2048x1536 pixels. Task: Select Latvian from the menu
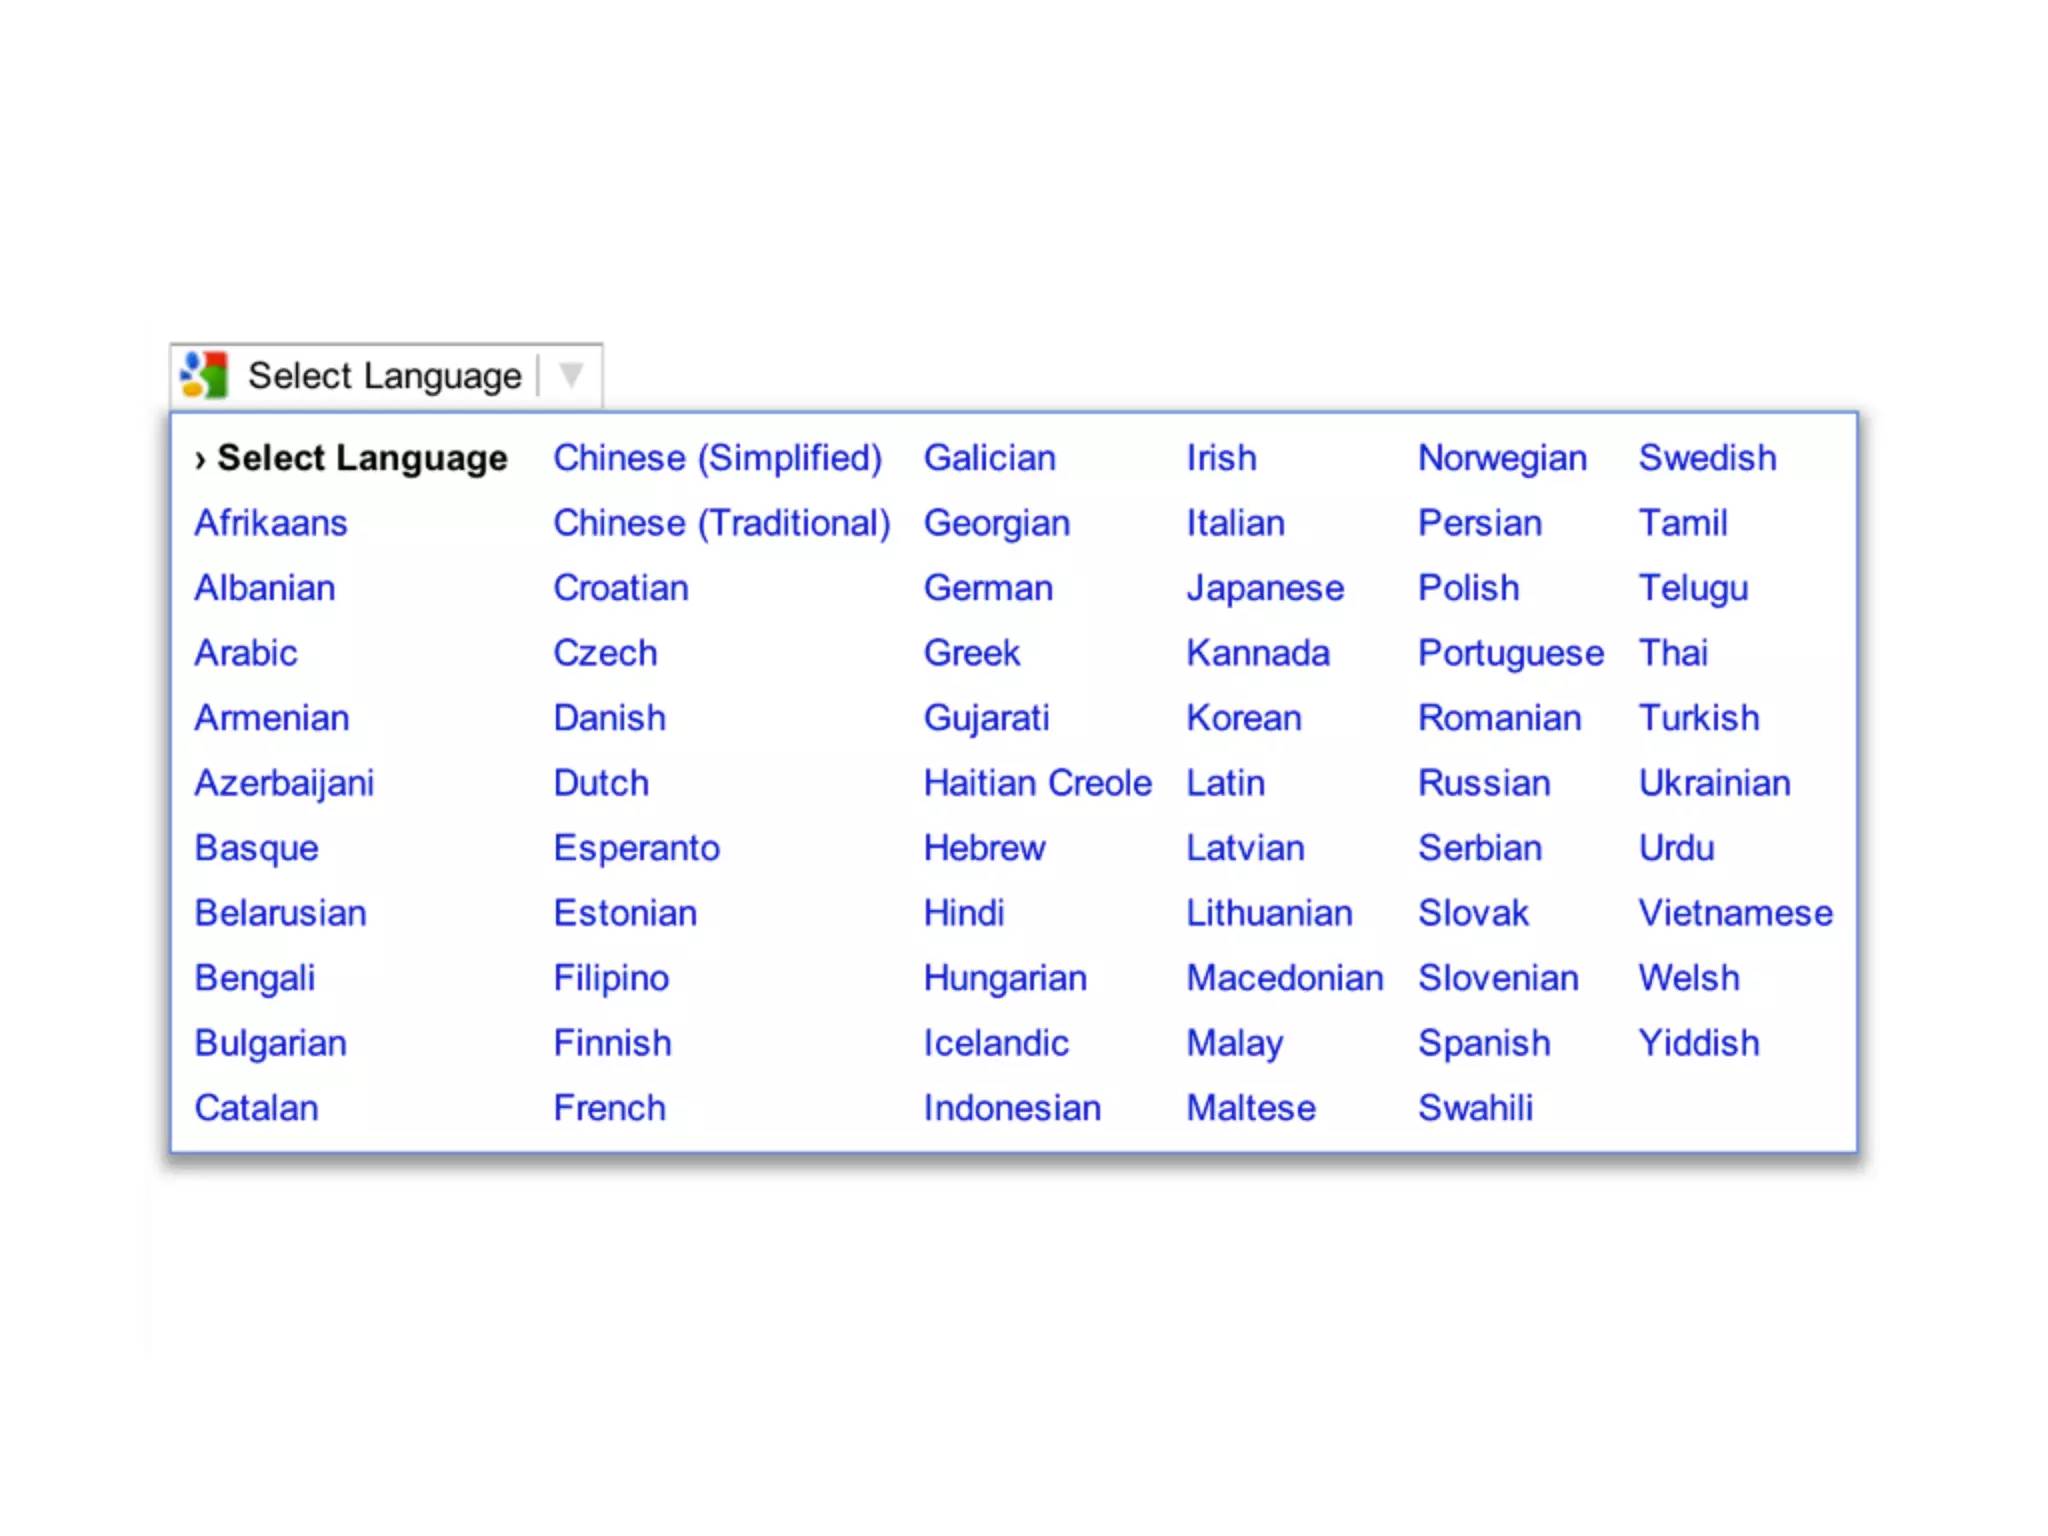point(1245,848)
